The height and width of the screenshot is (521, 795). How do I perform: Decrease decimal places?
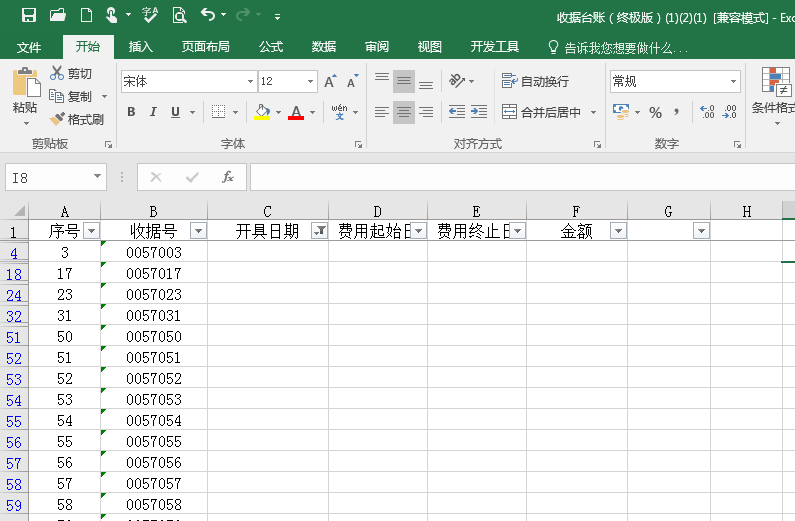730,112
